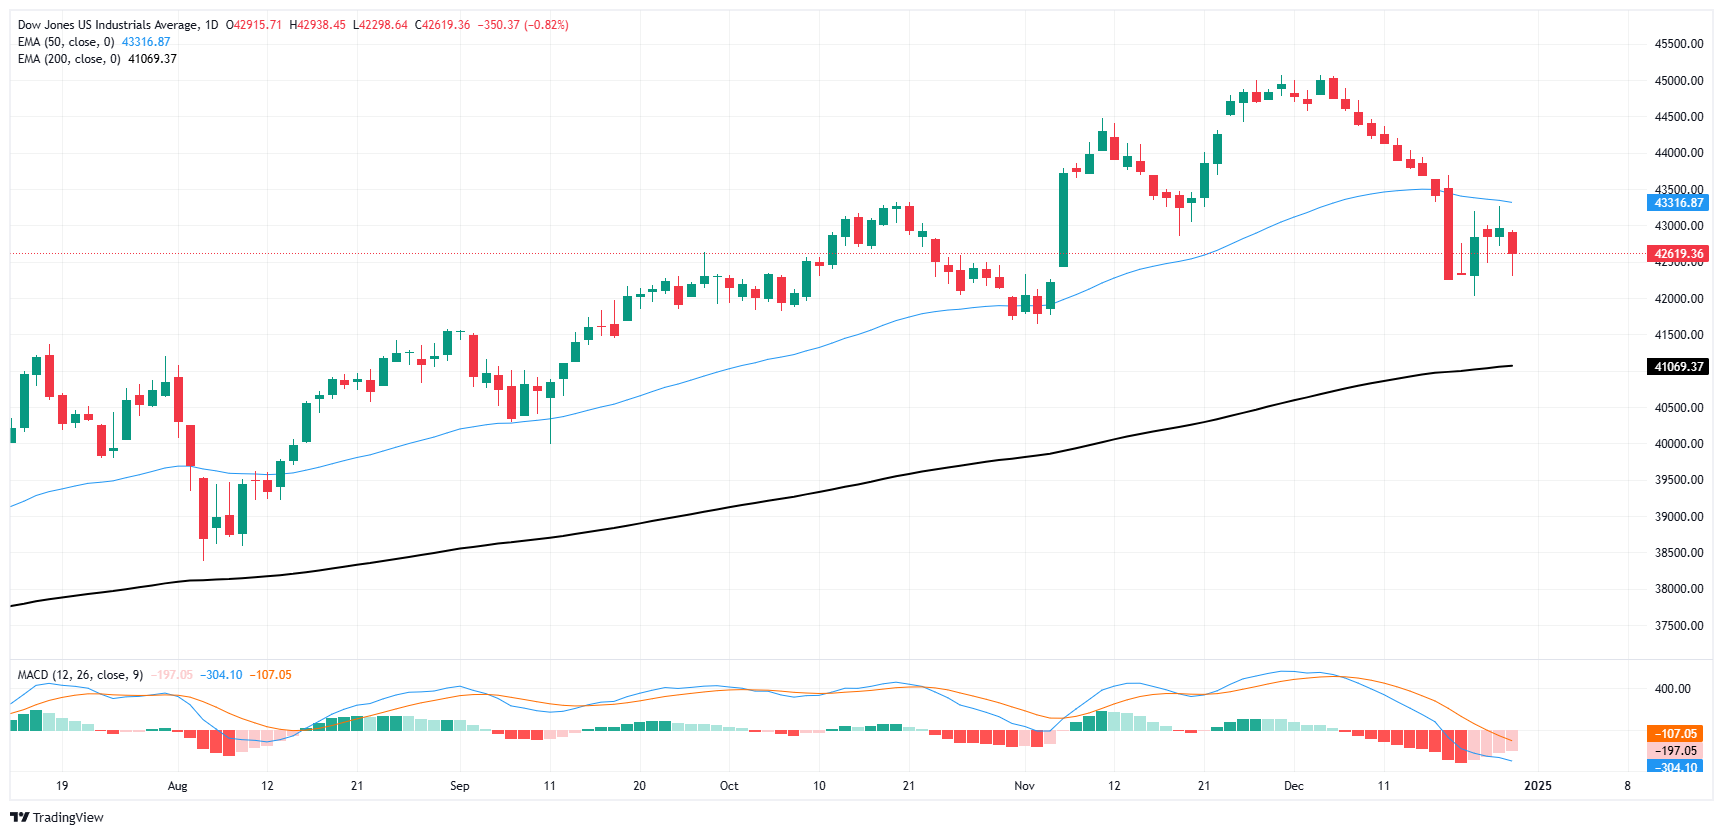This screenshot has width=1723, height=835.
Task: Click the 45000.00 price axis label
Action: click(x=1678, y=81)
